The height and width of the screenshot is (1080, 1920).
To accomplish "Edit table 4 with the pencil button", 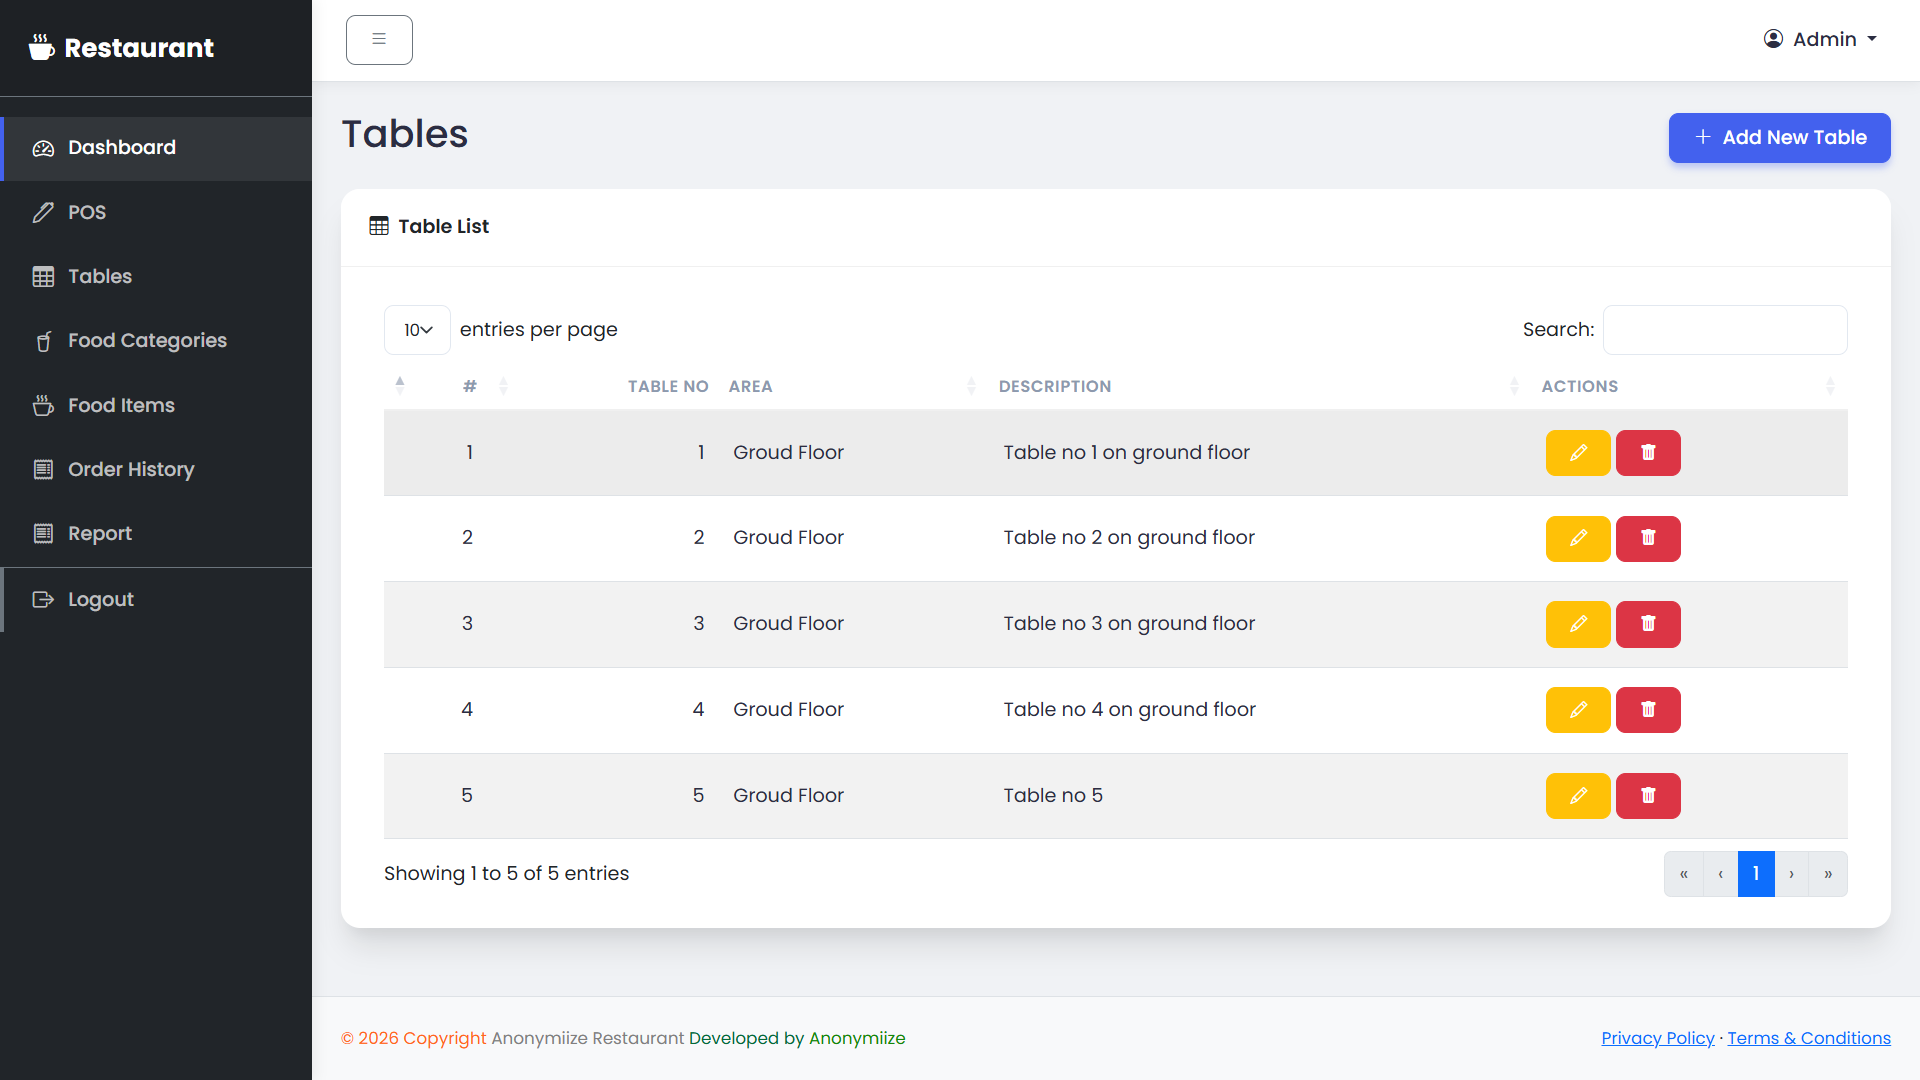I will (1578, 710).
